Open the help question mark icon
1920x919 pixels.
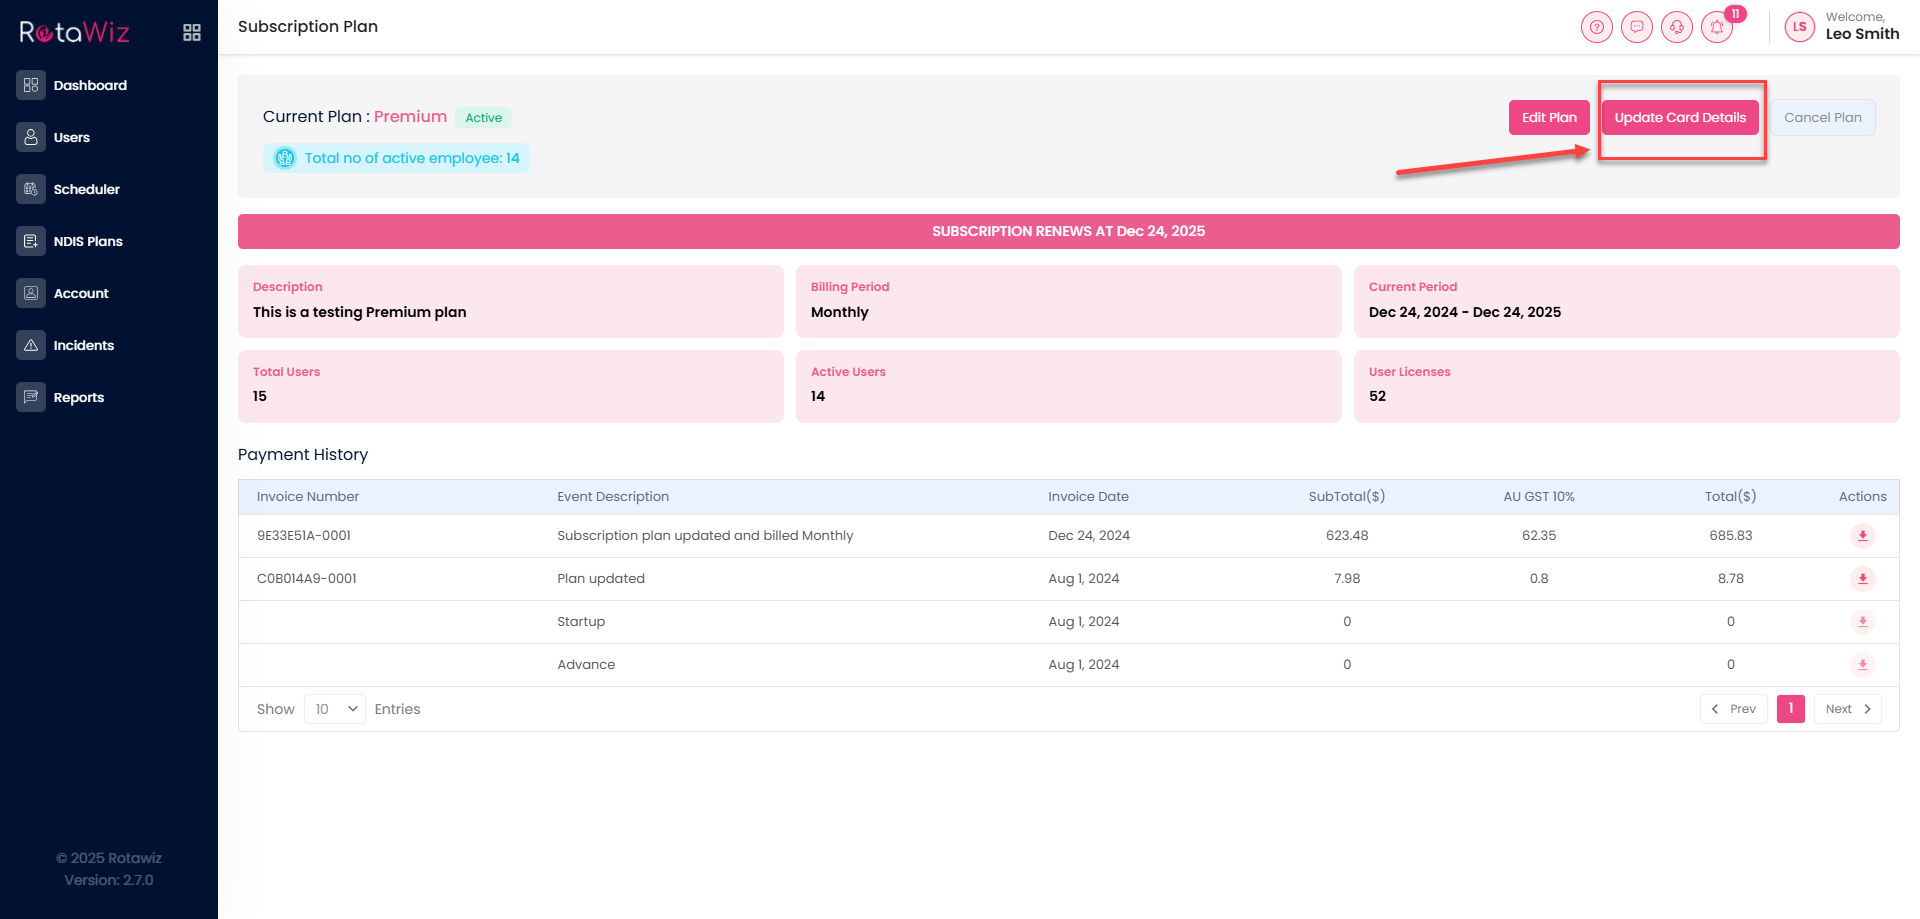(1597, 27)
